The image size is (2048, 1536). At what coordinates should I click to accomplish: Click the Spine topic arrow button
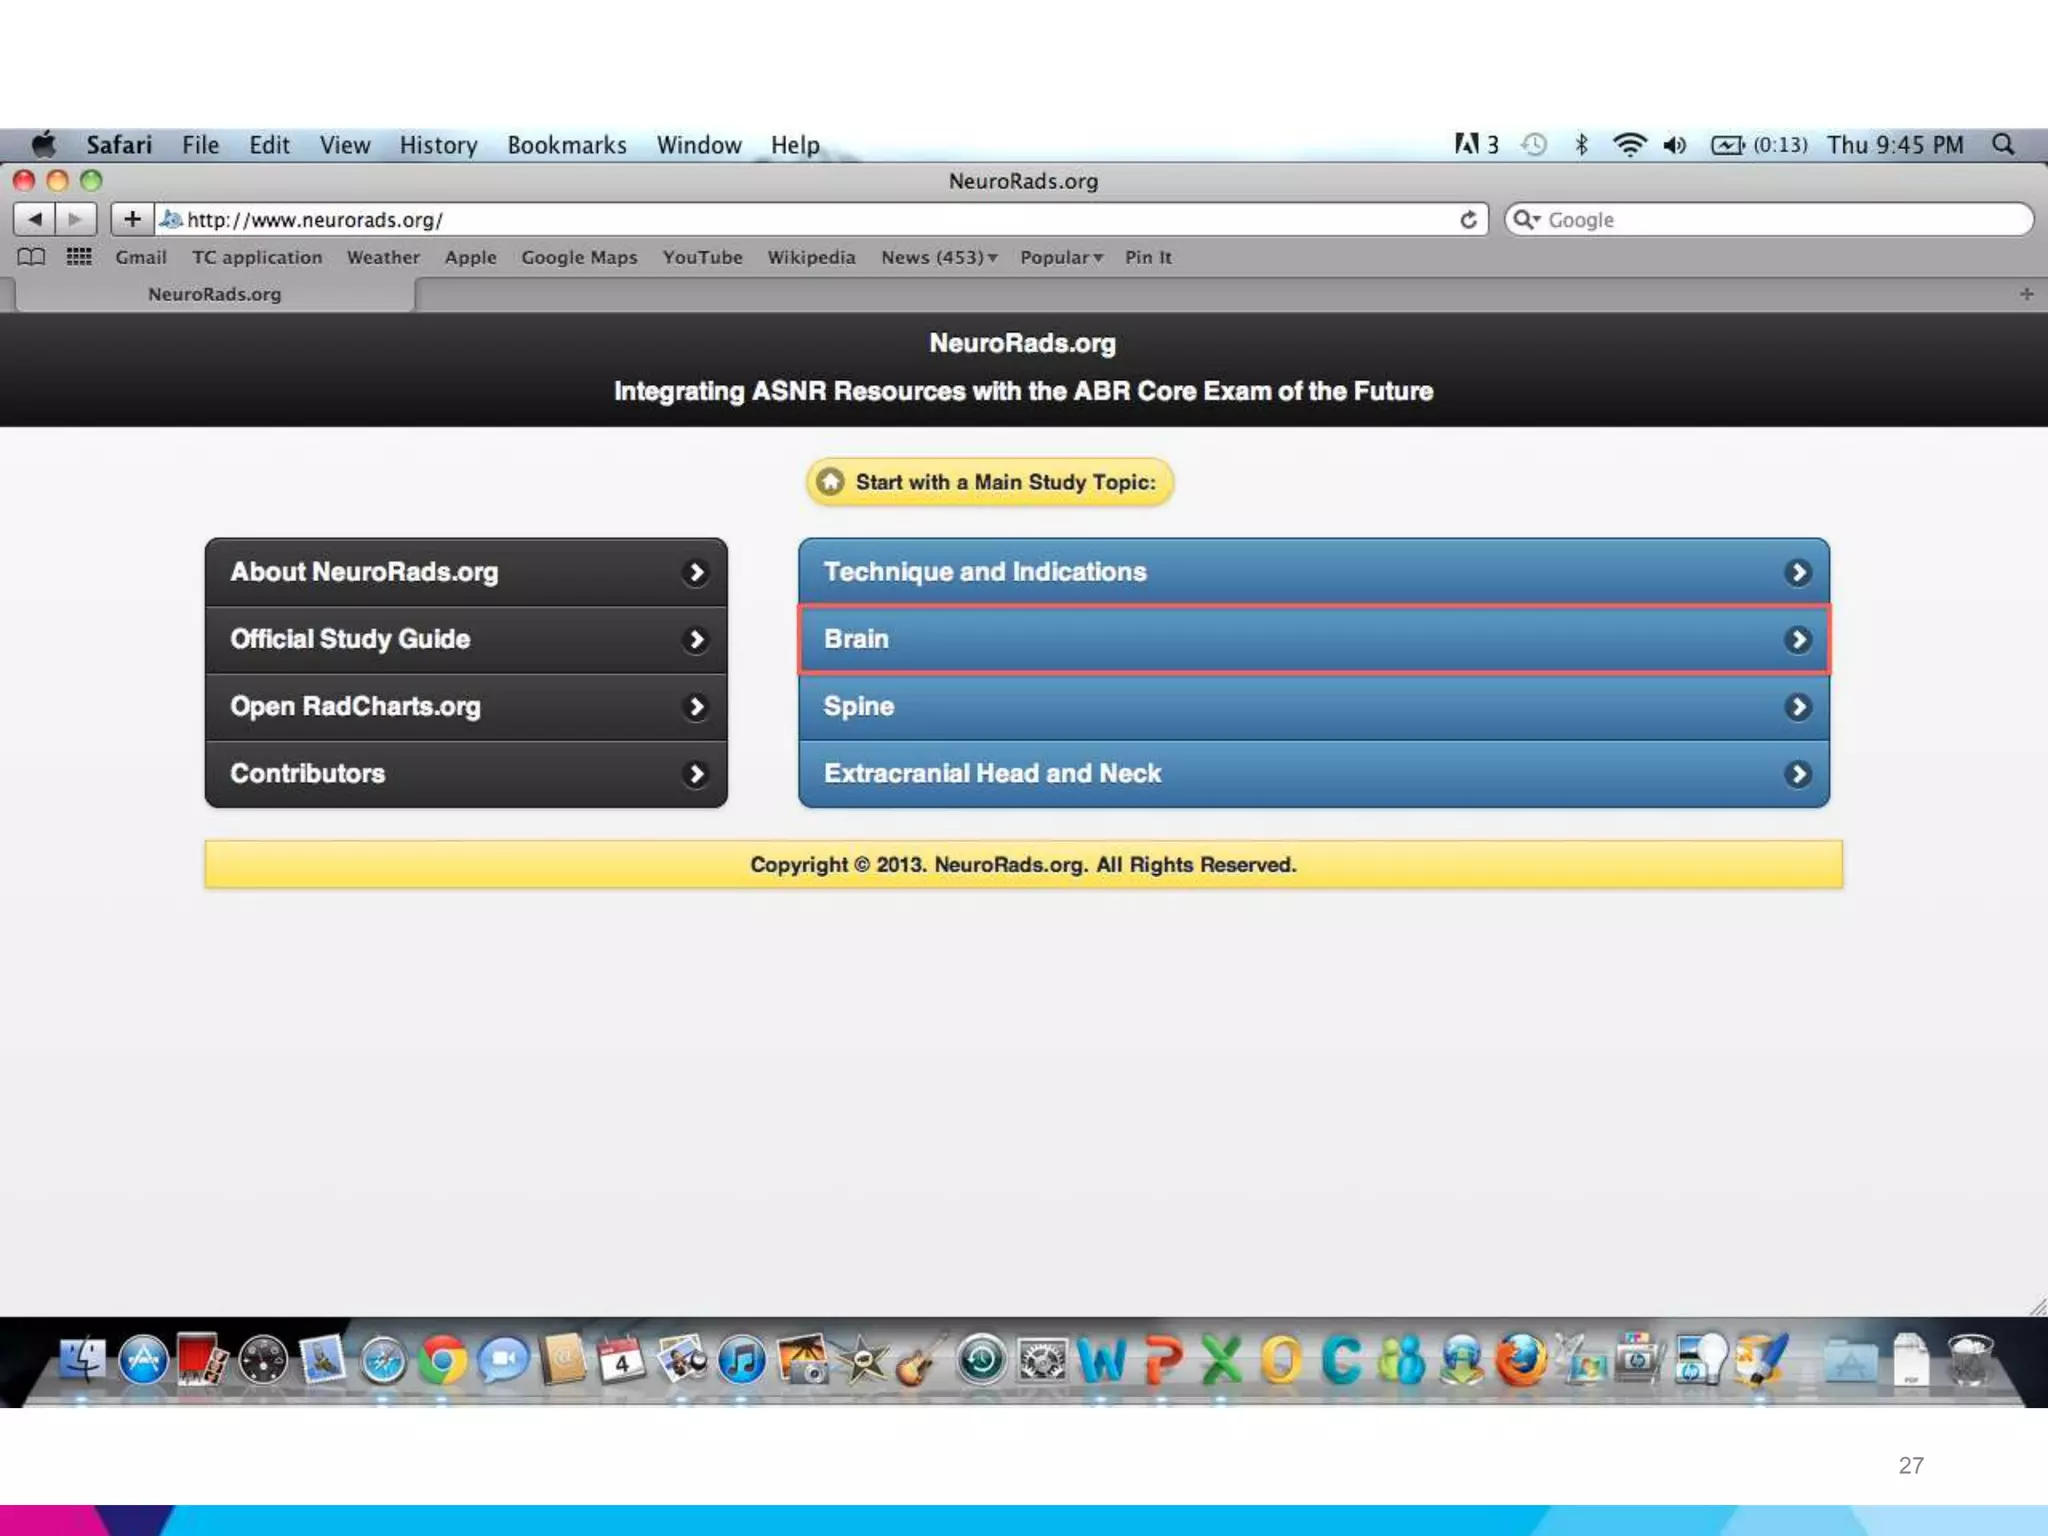click(x=1797, y=707)
